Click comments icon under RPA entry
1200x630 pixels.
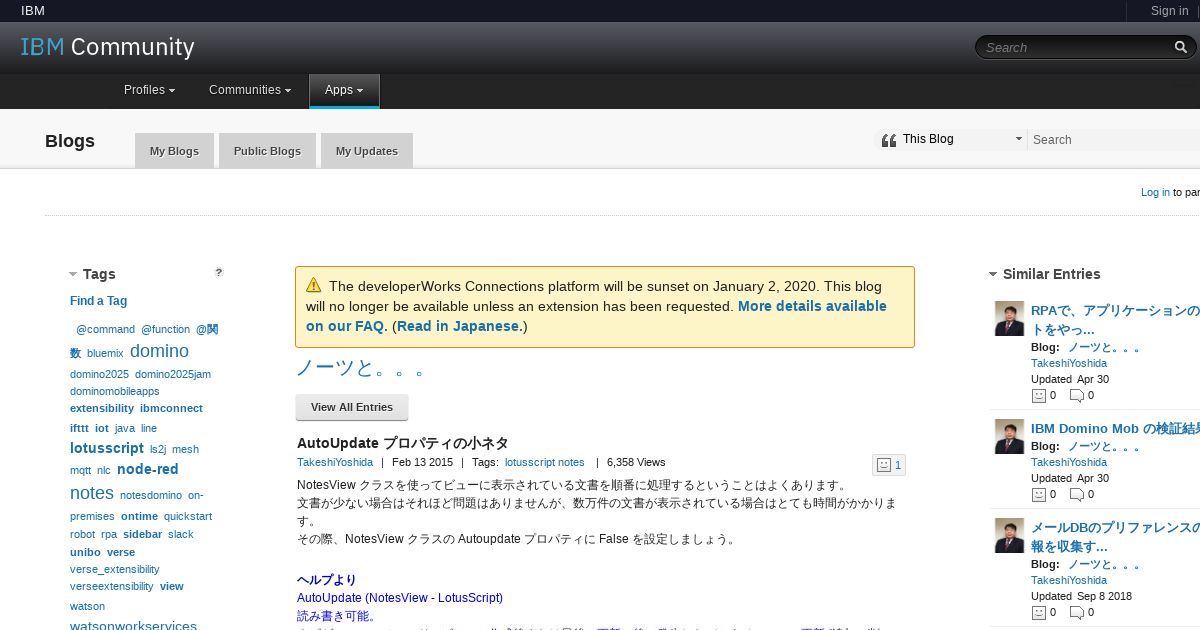coord(1077,395)
